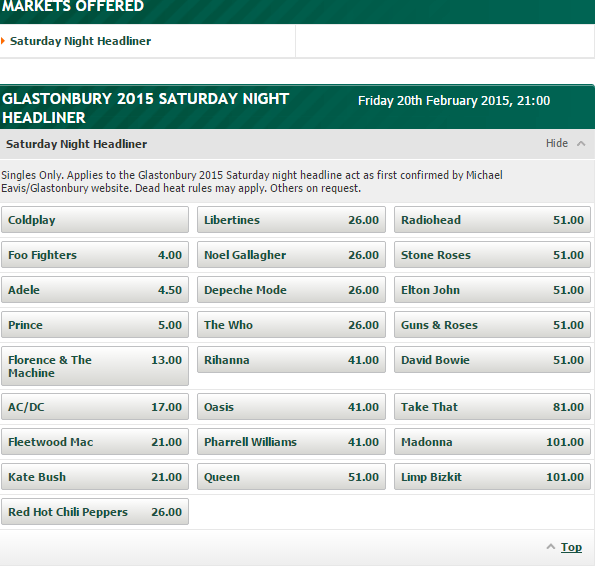The width and height of the screenshot is (599, 578).
Task: Choose Pharrell Williams at 41.00
Action: pos(291,442)
